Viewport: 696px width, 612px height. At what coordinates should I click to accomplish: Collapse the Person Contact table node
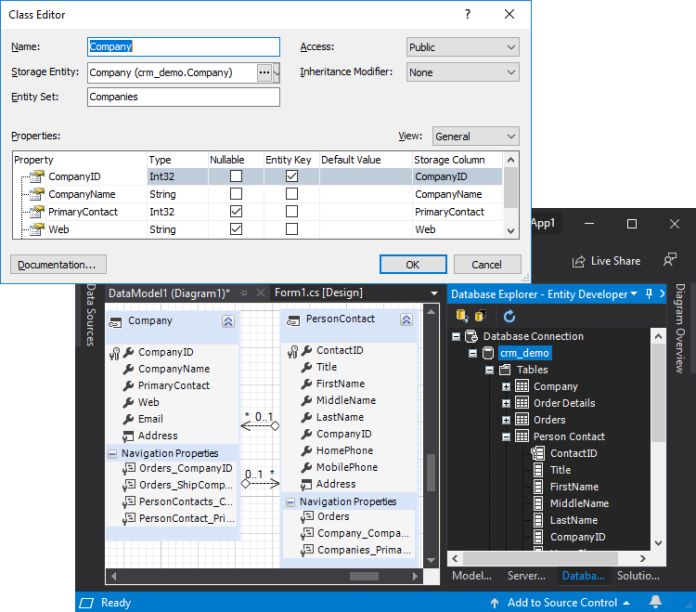(506, 437)
